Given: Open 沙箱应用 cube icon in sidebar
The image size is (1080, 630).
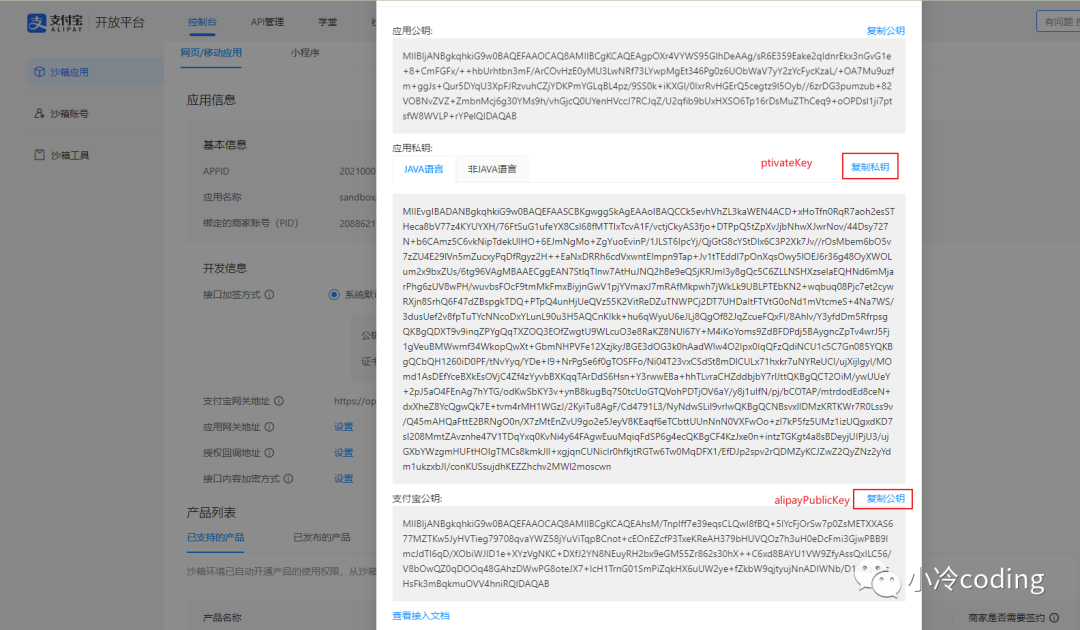Looking at the screenshot, I should pyautogui.click(x=39, y=72).
